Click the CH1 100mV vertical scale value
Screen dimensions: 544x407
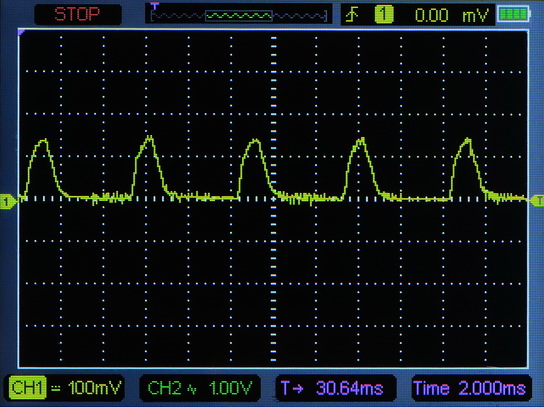[95, 388]
